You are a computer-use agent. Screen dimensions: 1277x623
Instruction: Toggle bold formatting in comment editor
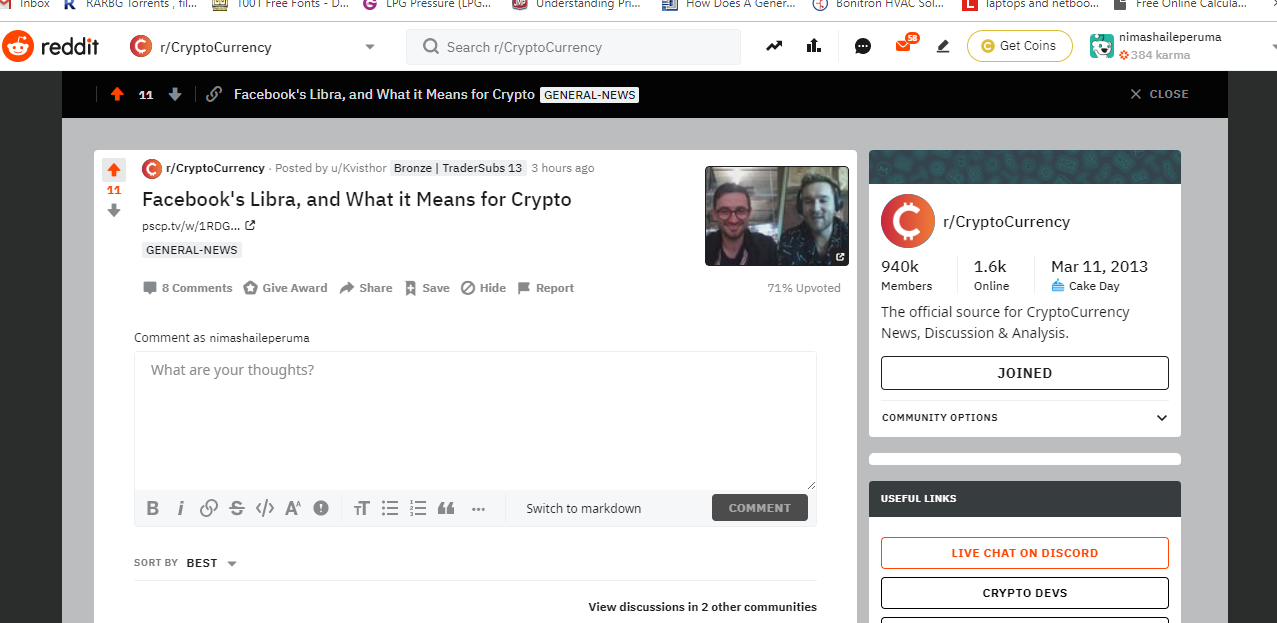point(153,508)
